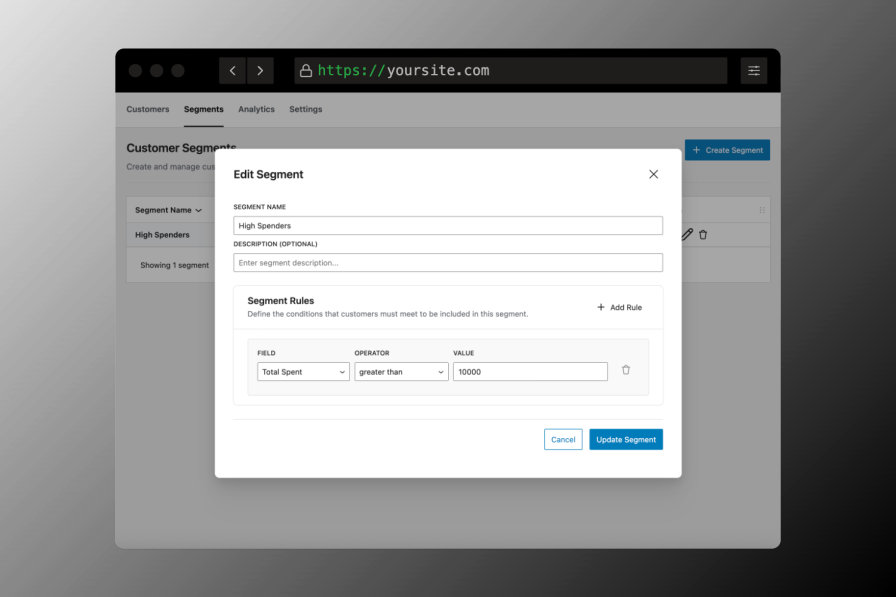
Task: Click the browser back arrow
Action: [x=233, y=70]
